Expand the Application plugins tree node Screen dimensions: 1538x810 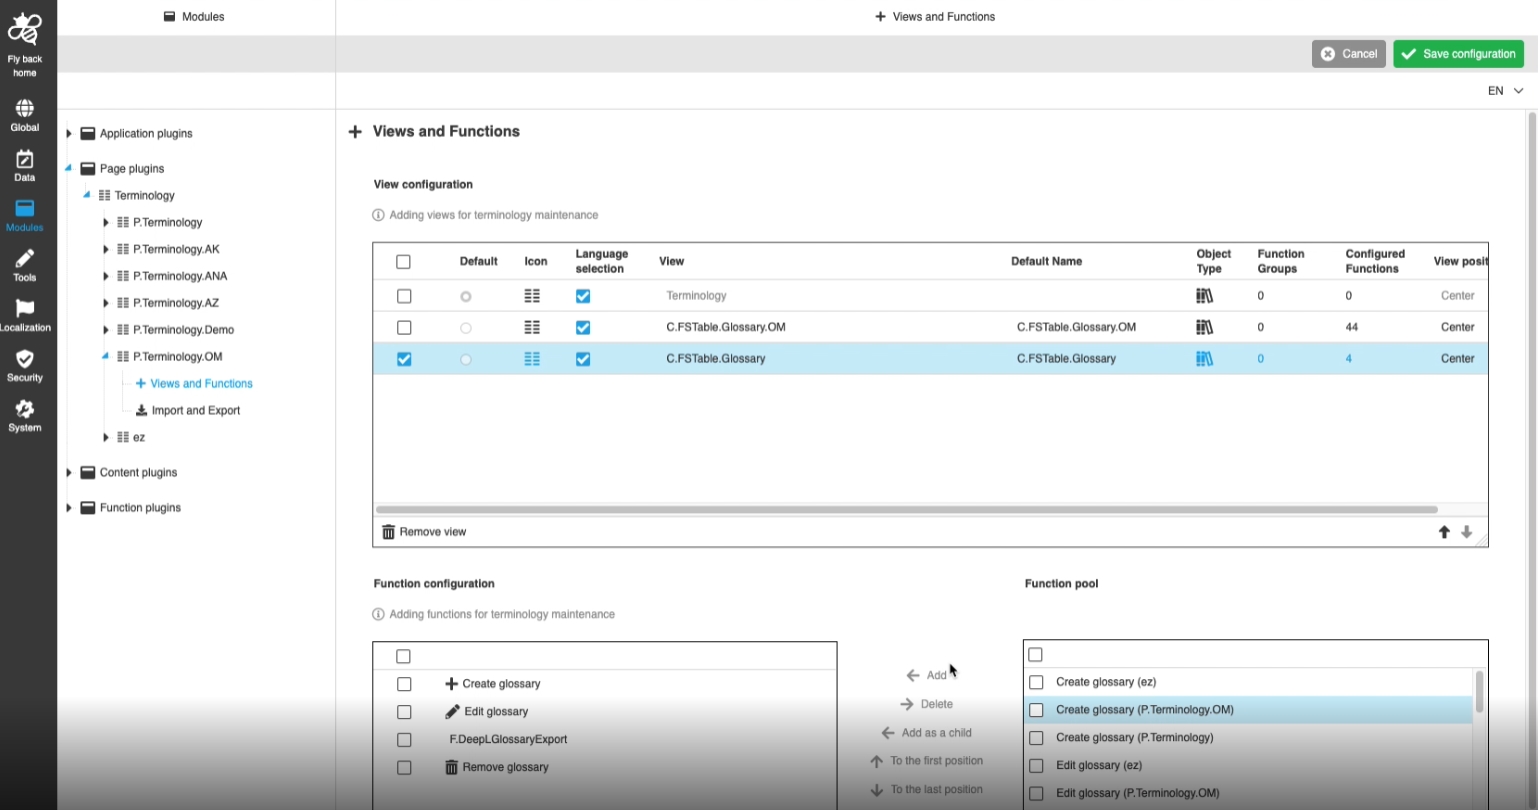coord(69,134)
